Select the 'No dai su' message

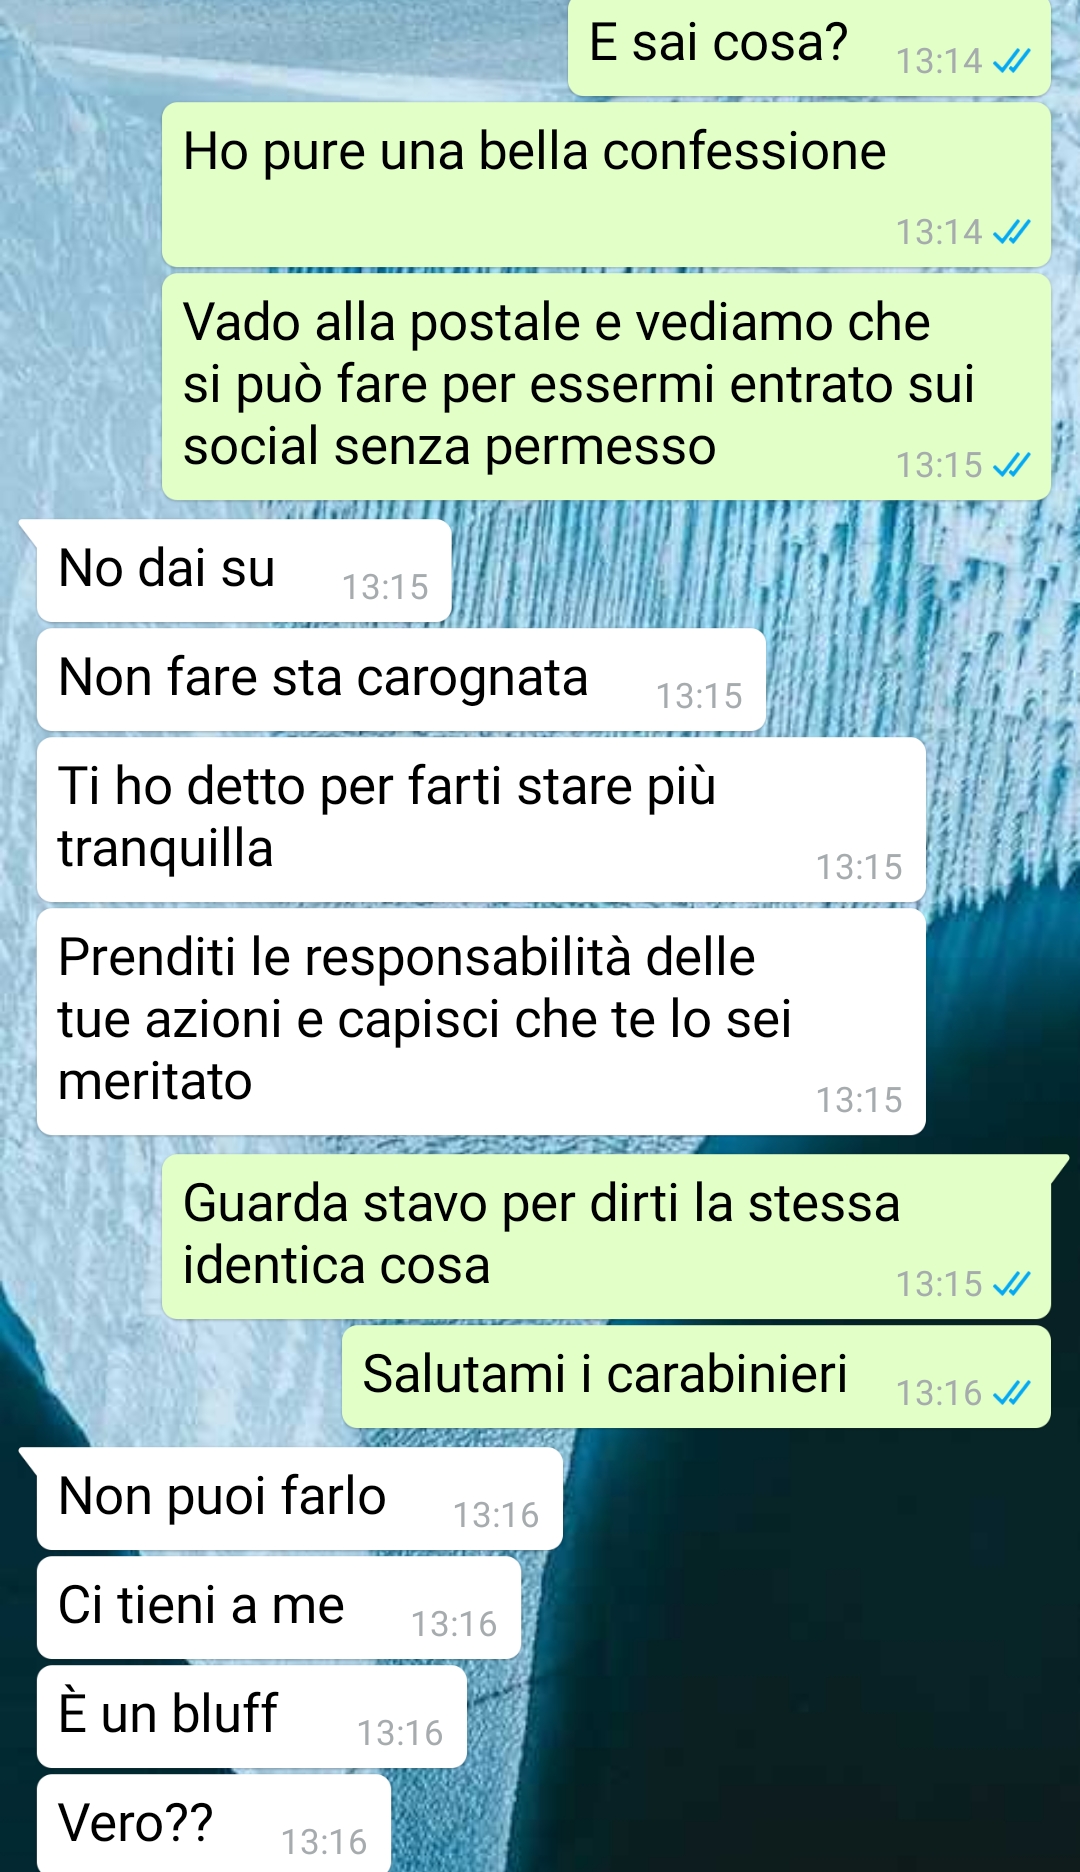(x=244, y=570)
